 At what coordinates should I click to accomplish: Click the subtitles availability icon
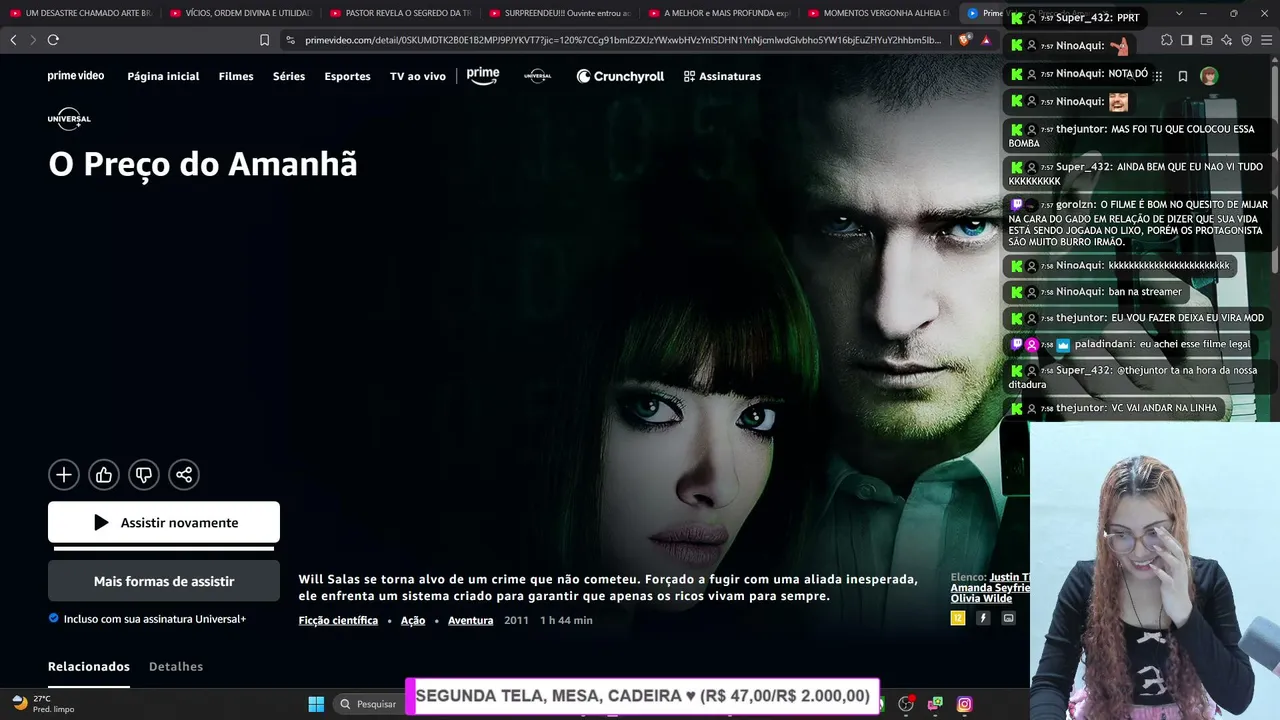click(1008, 618)
